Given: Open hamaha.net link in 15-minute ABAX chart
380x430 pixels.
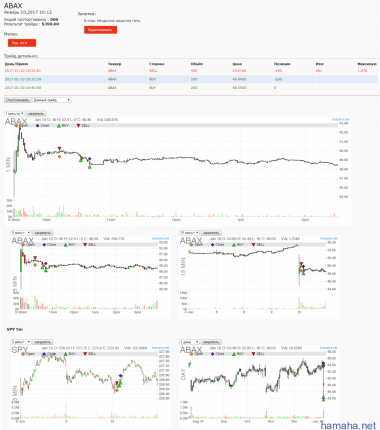Looking at the screenshot, I should point(329,239).
